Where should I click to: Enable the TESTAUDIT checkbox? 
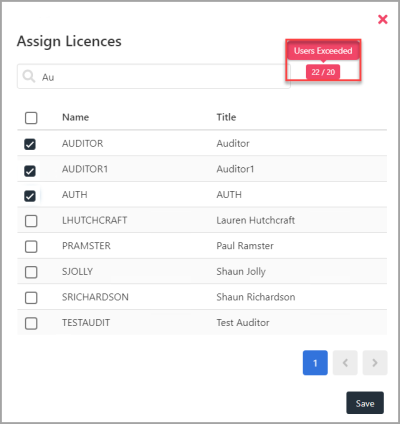point(31,323)
